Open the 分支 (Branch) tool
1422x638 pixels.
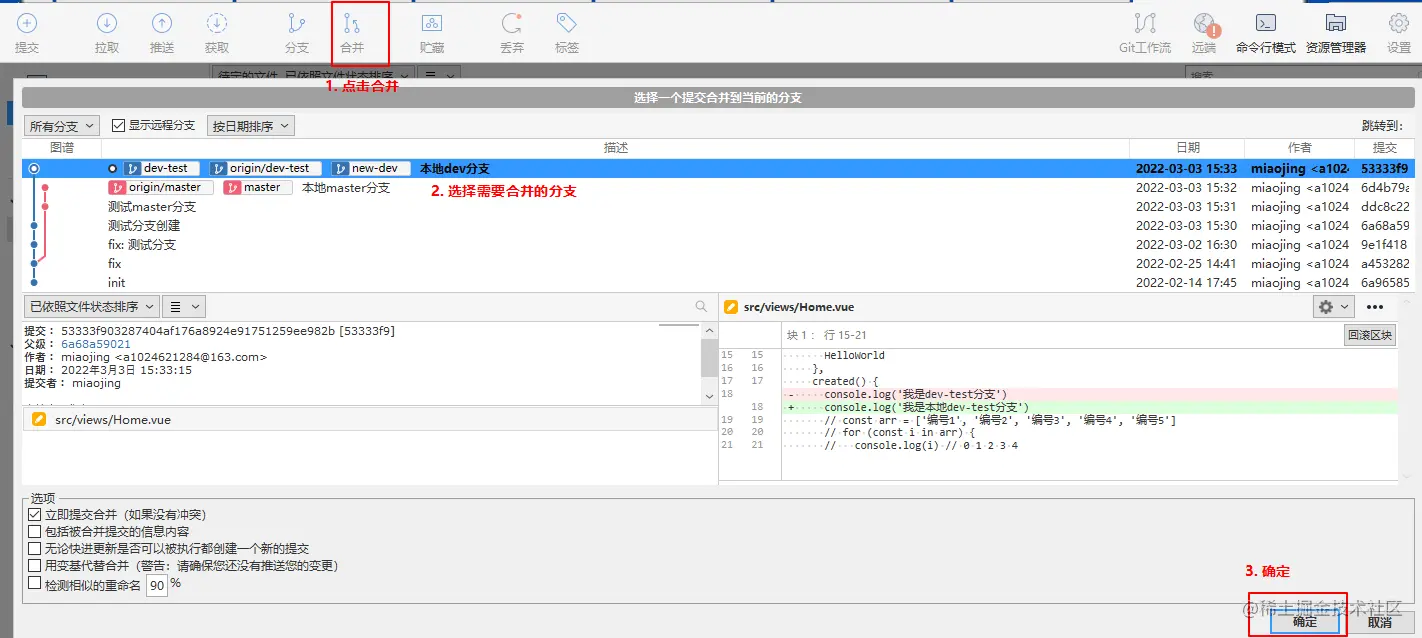[297, 32]
